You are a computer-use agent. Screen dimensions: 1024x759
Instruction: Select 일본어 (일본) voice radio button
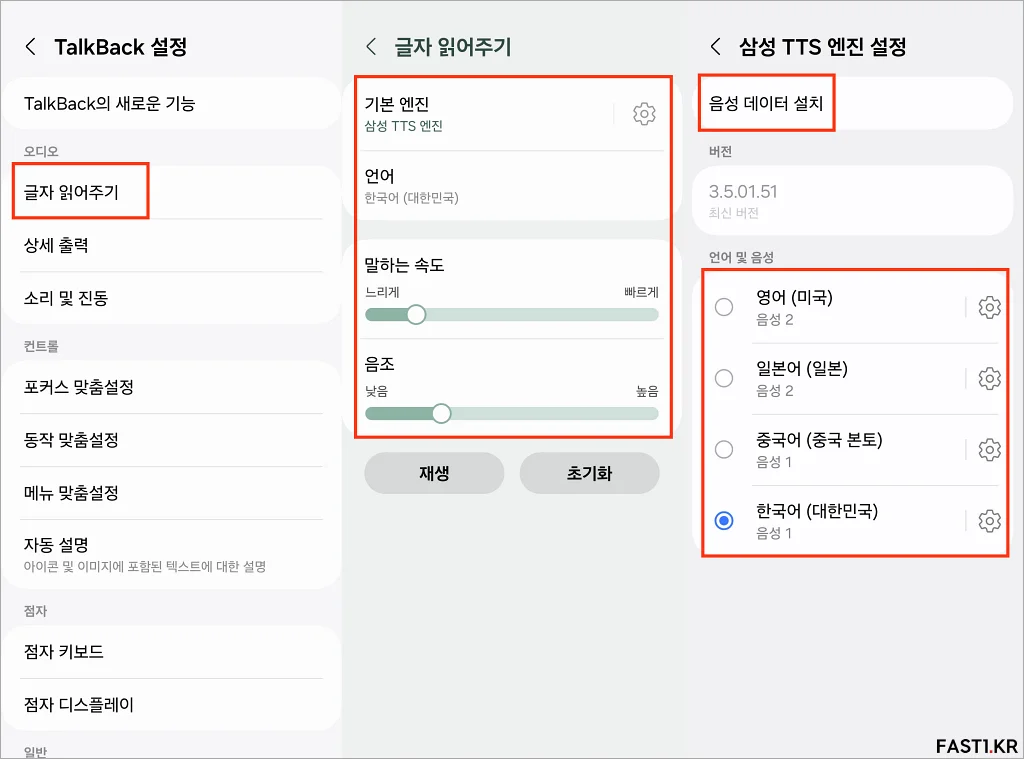click(724, 378)
